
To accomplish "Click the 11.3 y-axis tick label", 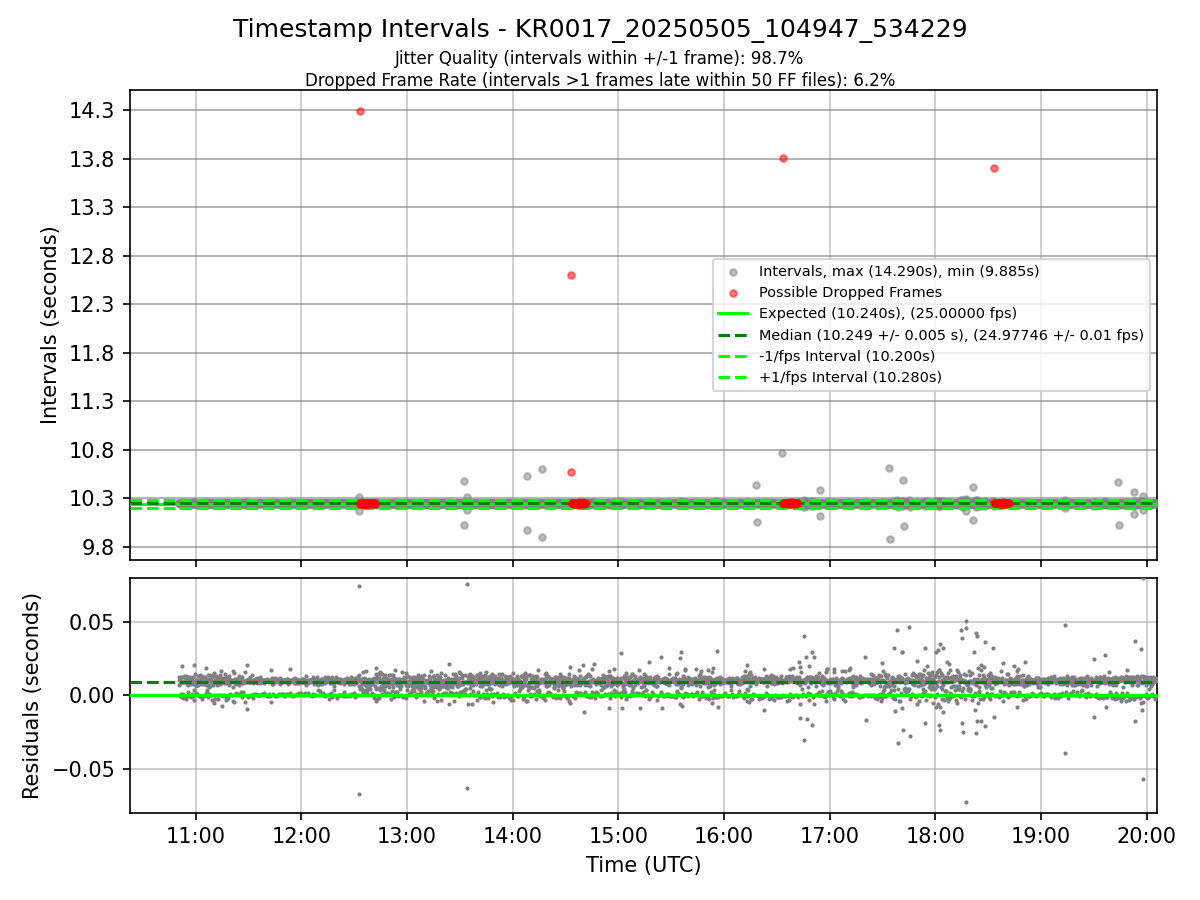I will tap(91, 401).
